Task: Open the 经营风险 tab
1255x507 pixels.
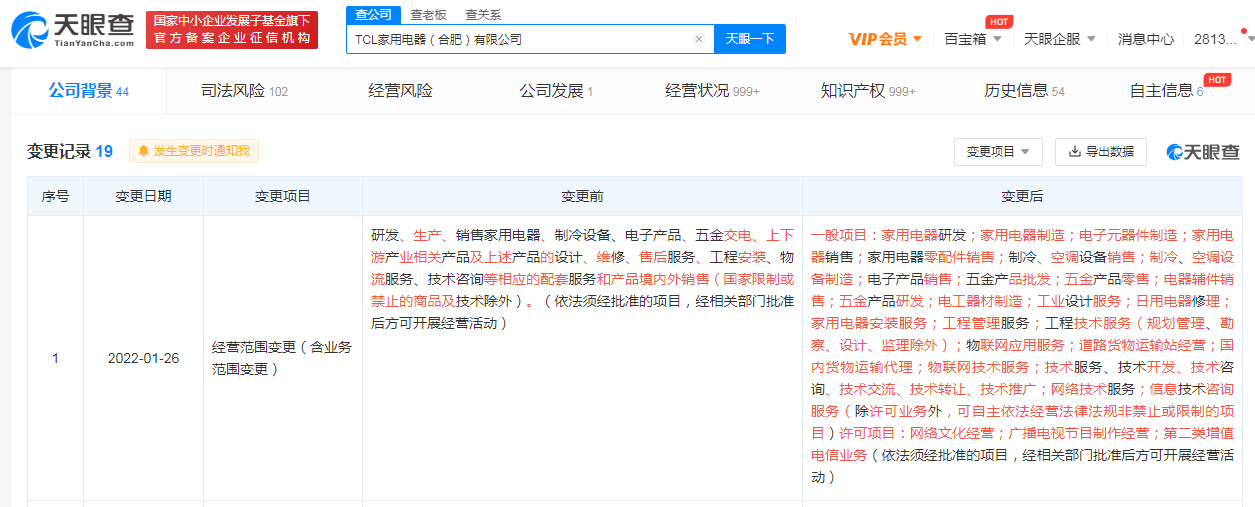Action: [x=400, y=91]
